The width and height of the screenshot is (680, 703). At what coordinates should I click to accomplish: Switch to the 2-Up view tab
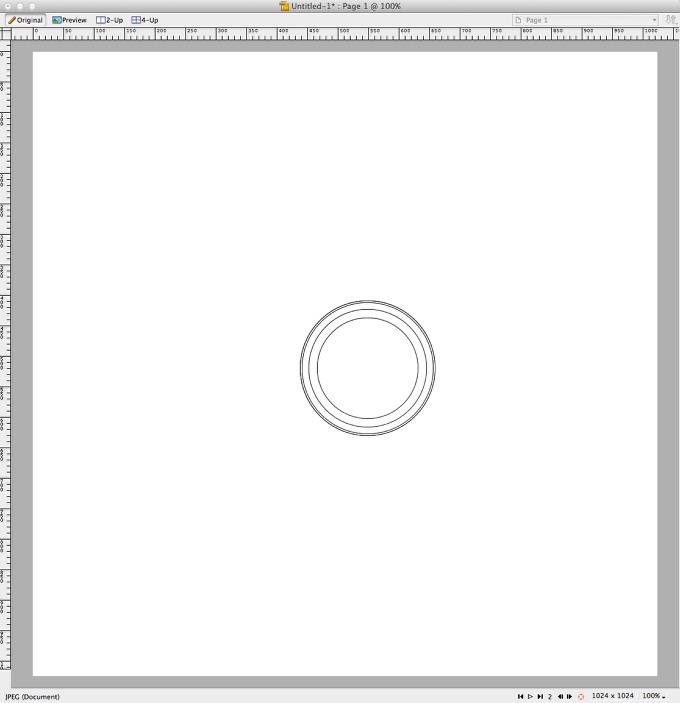109,20
